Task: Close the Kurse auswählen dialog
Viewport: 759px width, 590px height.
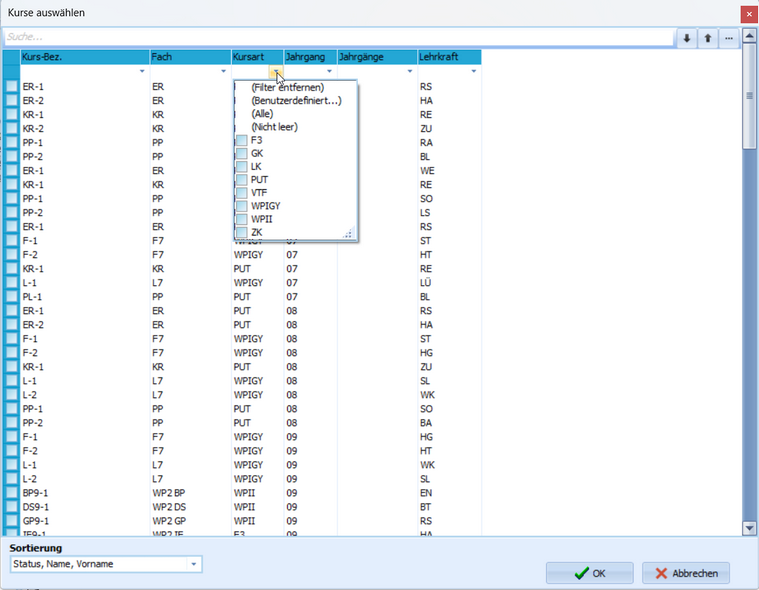Action: click(x=749, y=14)
